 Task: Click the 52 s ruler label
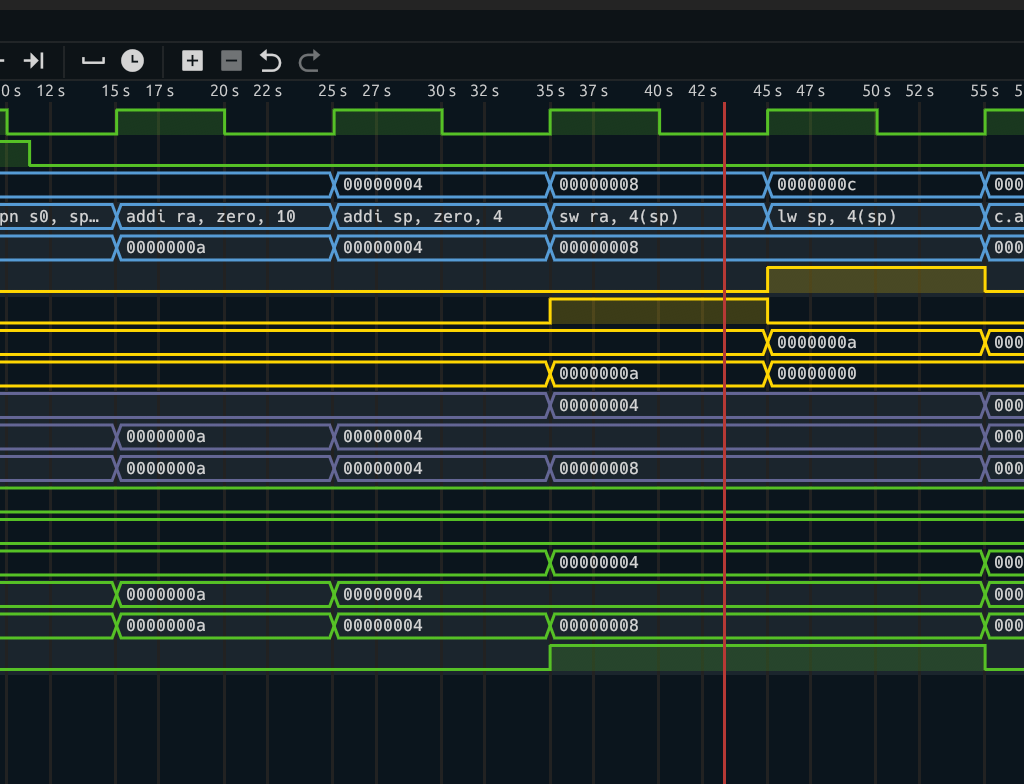pyautogui.click(x=920, y=91)
